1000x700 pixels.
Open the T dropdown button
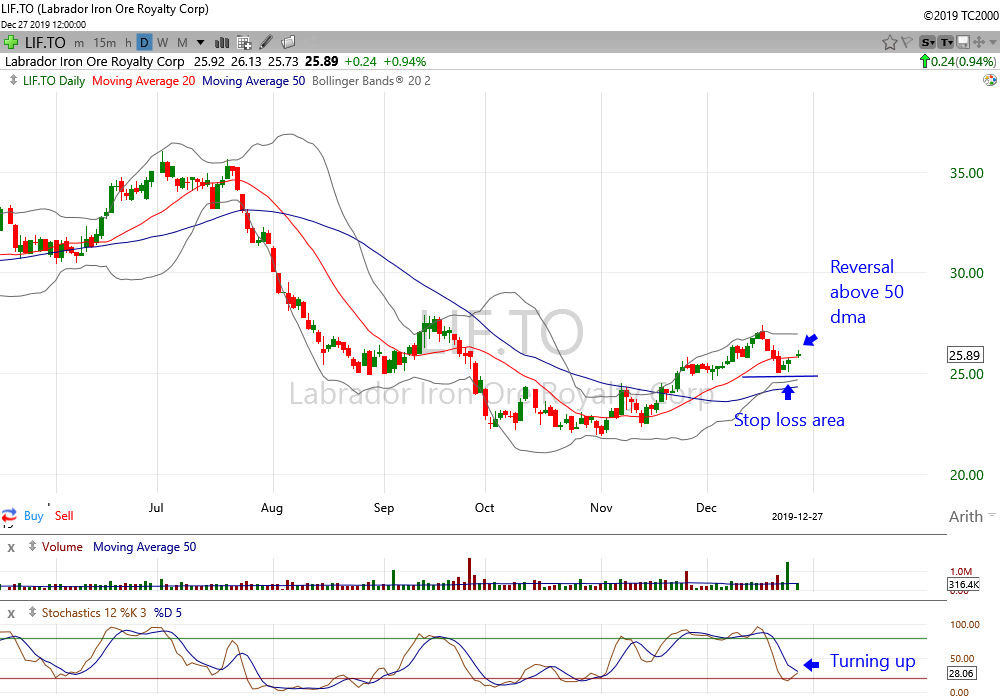click(946, 43)
